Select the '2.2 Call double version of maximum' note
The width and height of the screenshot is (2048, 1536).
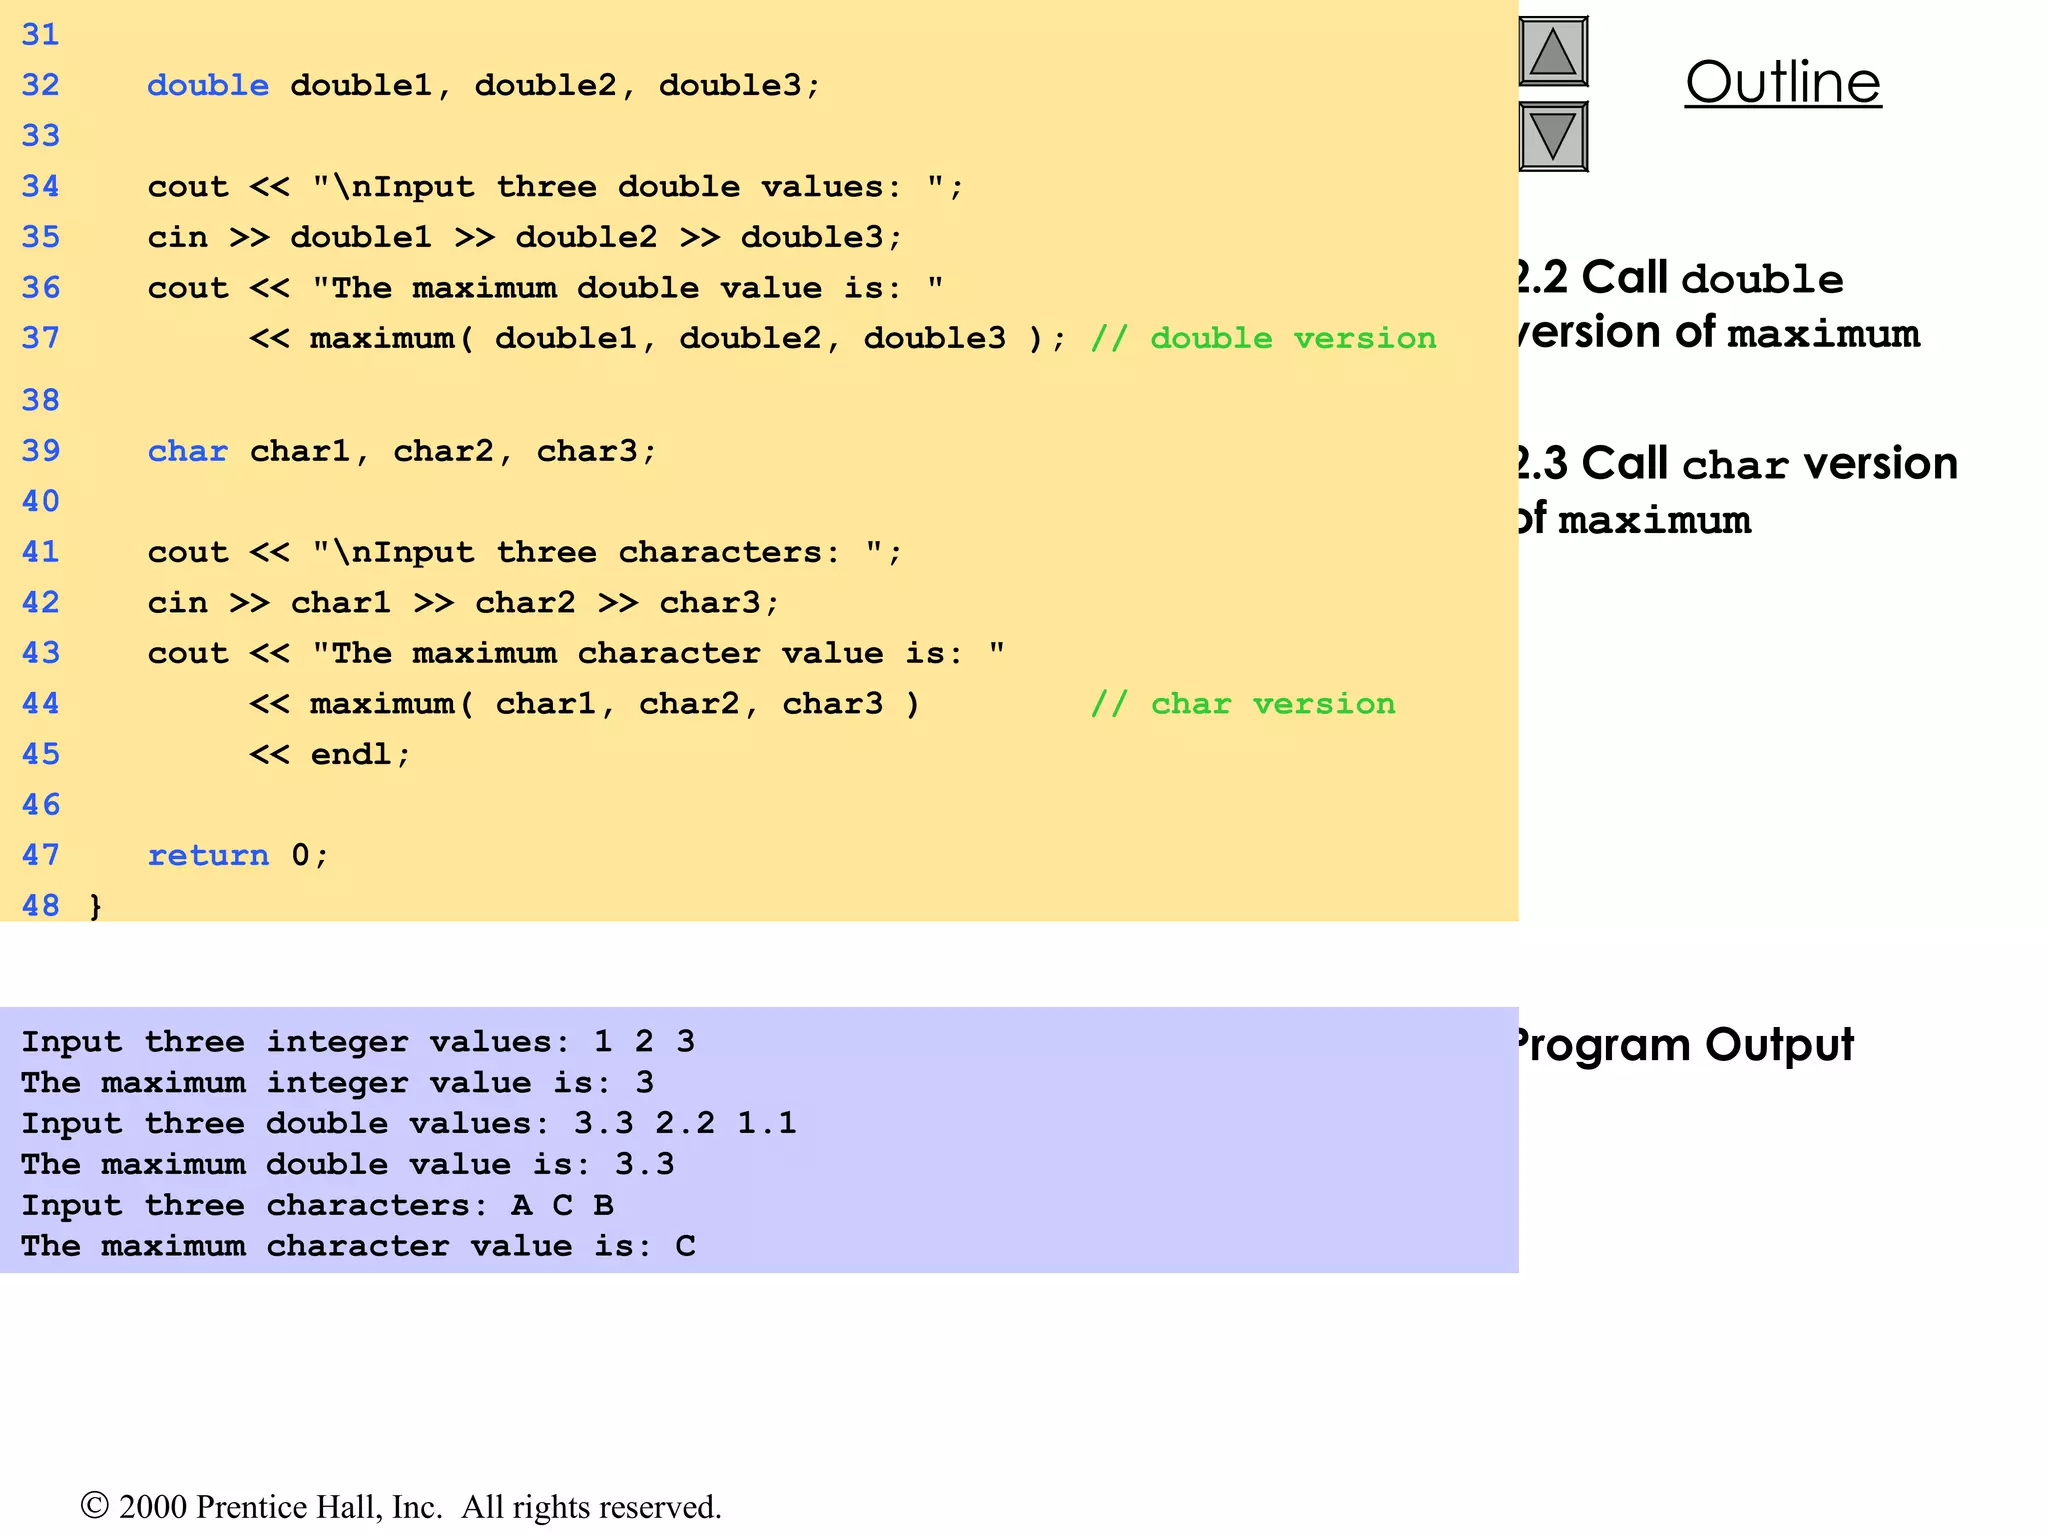1715,305
